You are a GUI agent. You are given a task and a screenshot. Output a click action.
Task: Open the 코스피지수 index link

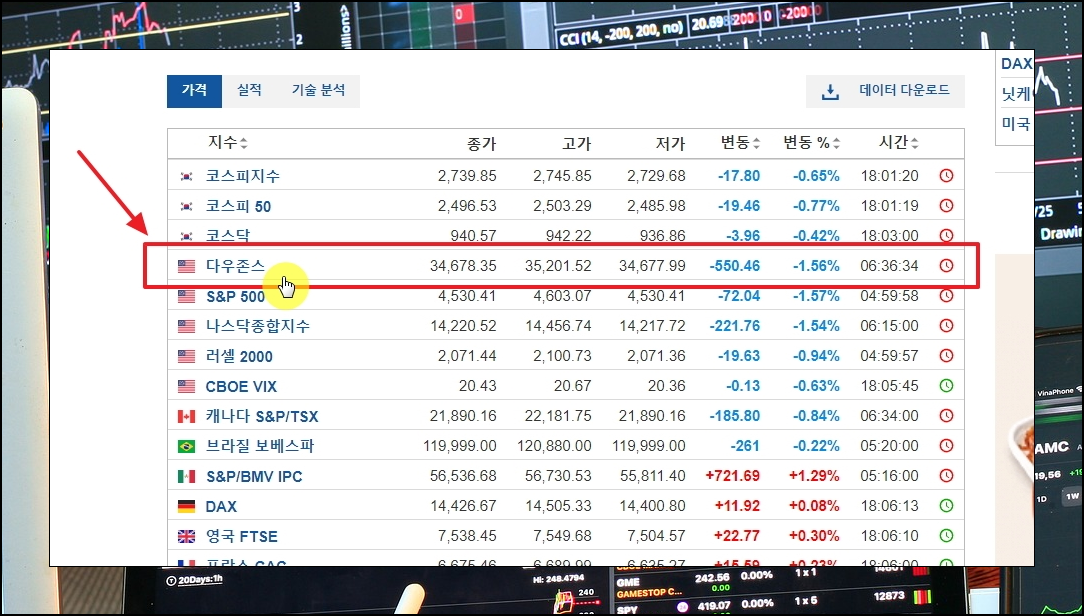pos(243,176)
